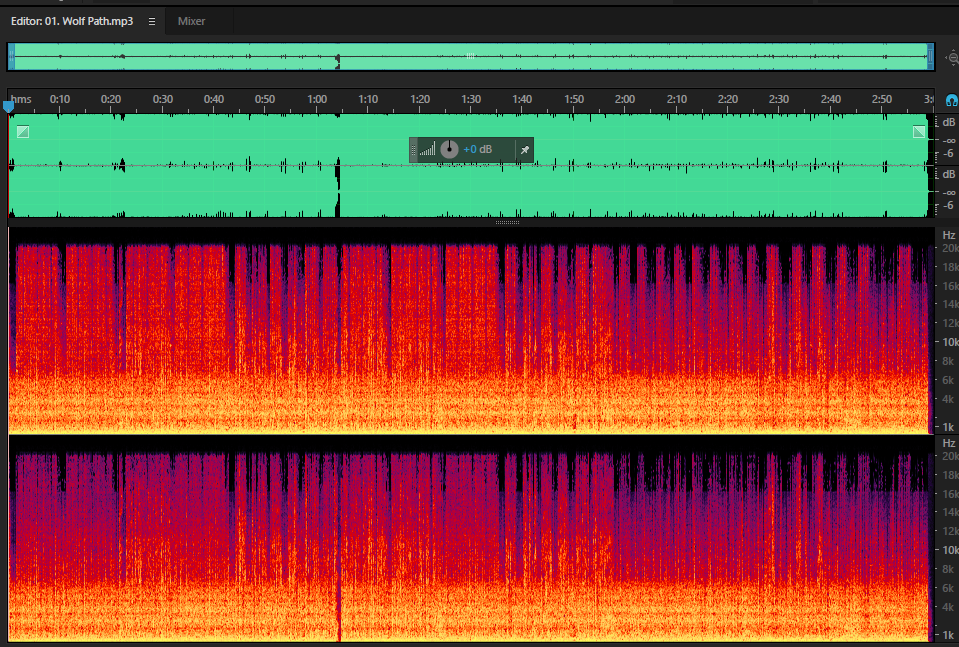Click the 0:30 mark on the ruler
The width and height of the screenshot is (959, 647).
[163, 99]
